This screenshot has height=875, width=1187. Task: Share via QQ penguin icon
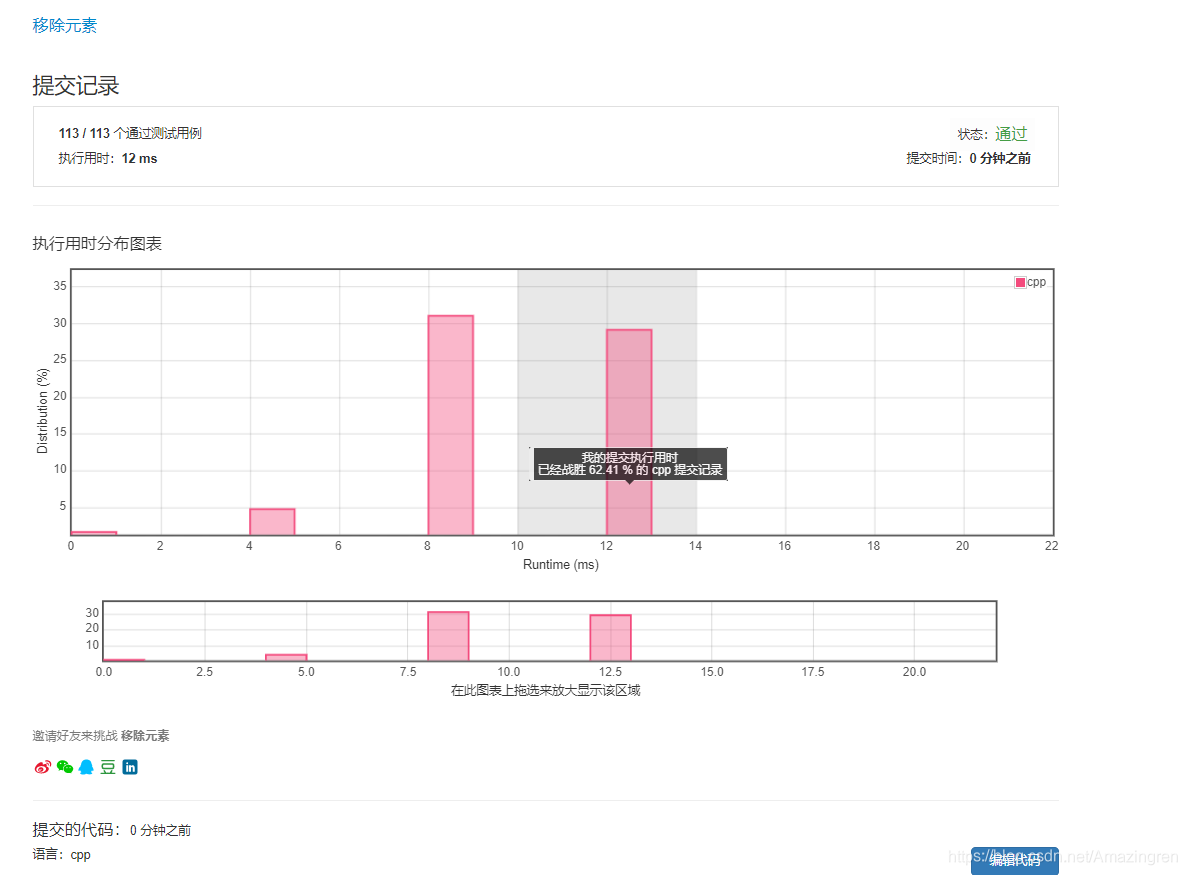click(x=86, y=767)
